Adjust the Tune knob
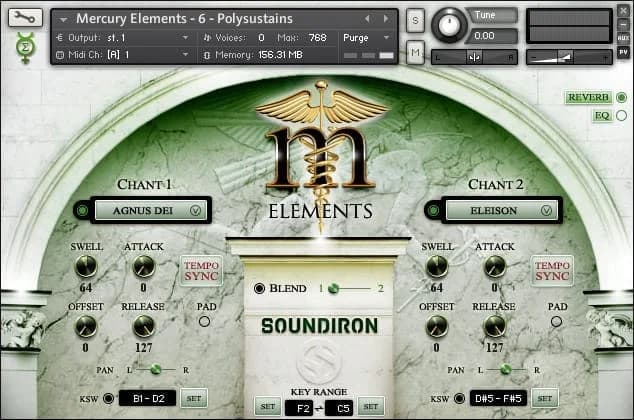The image size is (634, 420). 449,25
